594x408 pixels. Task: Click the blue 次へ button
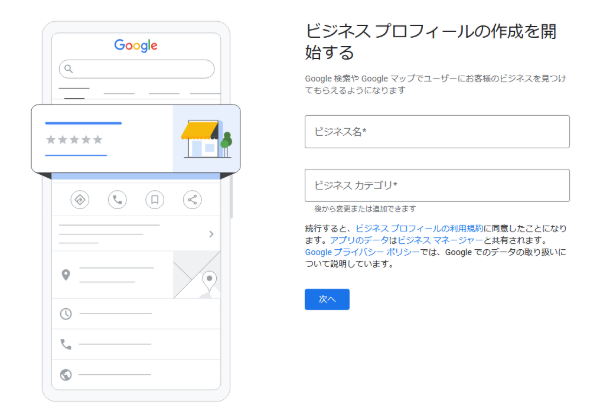pyautogui.click(x=327, y=299)
